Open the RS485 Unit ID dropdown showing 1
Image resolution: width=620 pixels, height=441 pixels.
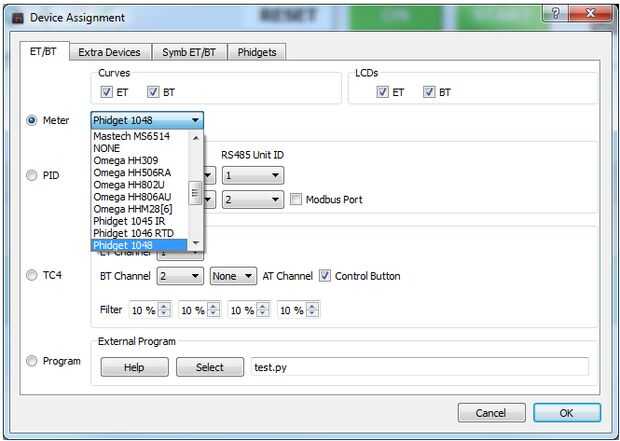click(253, 175)
